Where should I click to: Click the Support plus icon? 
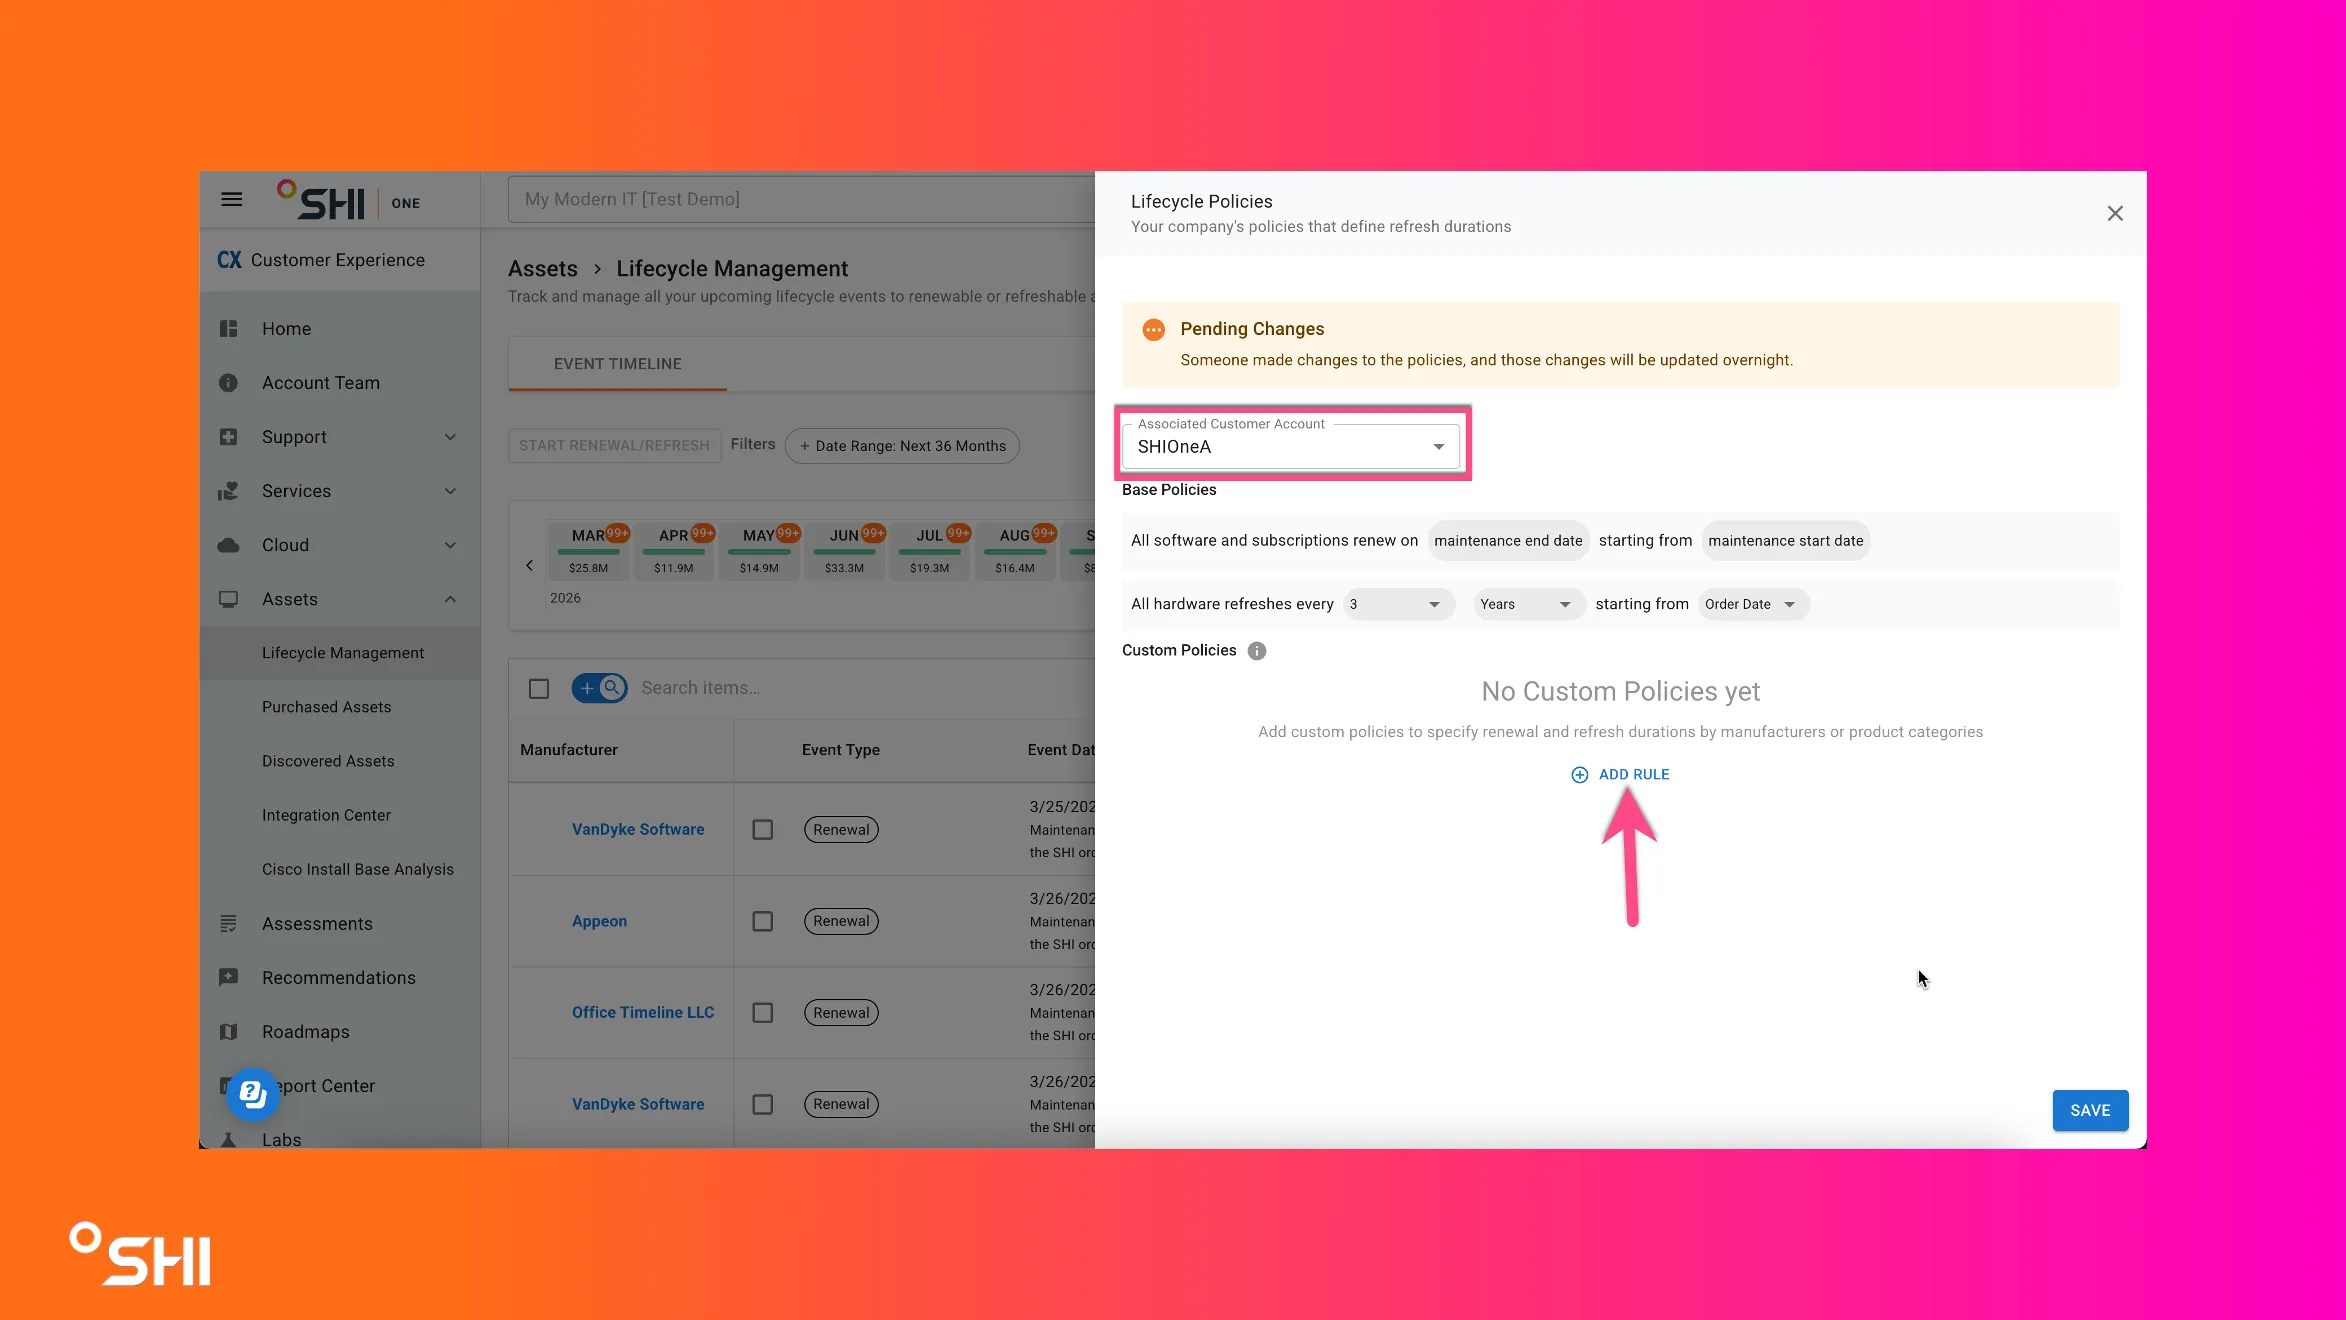tap(228, 437)
